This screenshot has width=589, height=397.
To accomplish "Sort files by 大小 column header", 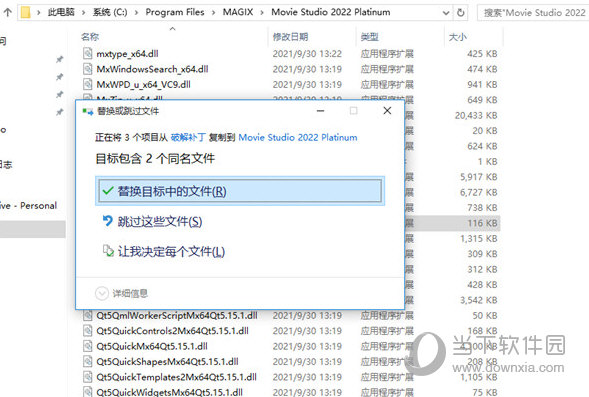I will click(458, 37).
